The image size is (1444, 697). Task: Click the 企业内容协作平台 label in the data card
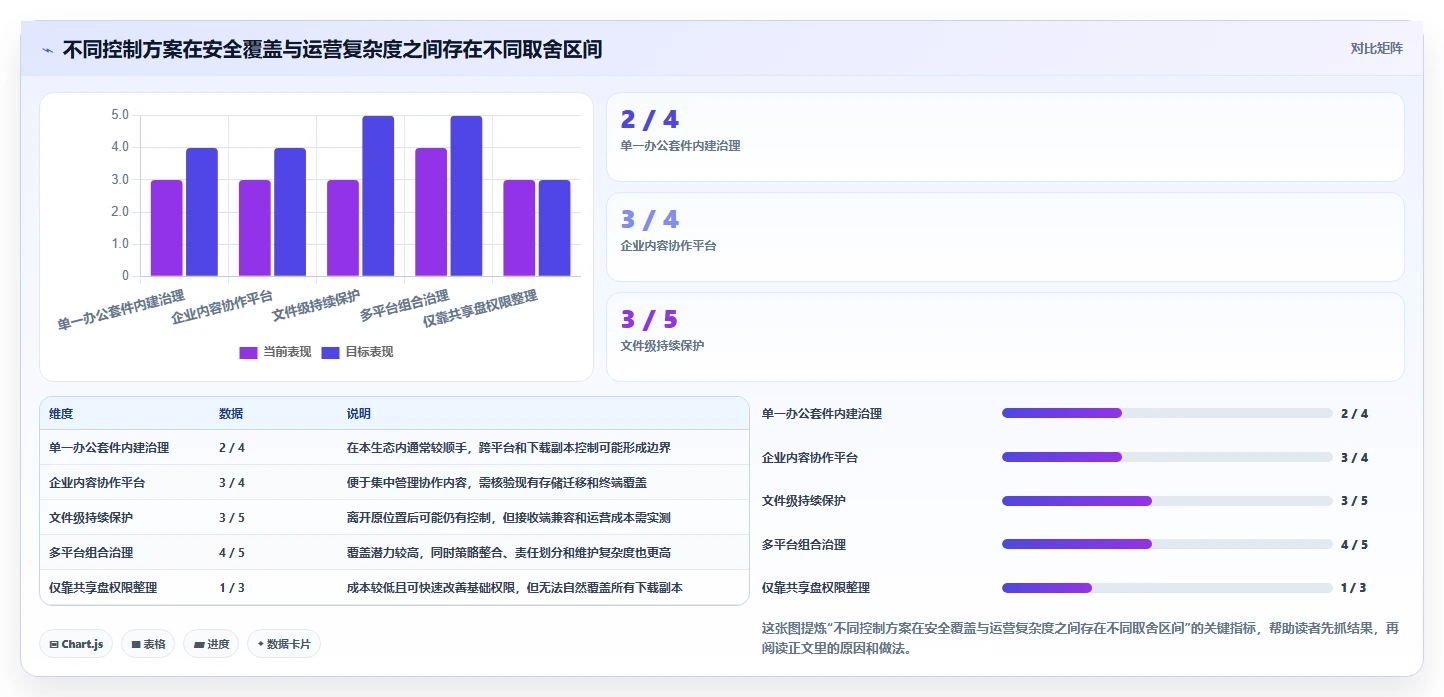(x=668, y=246)
